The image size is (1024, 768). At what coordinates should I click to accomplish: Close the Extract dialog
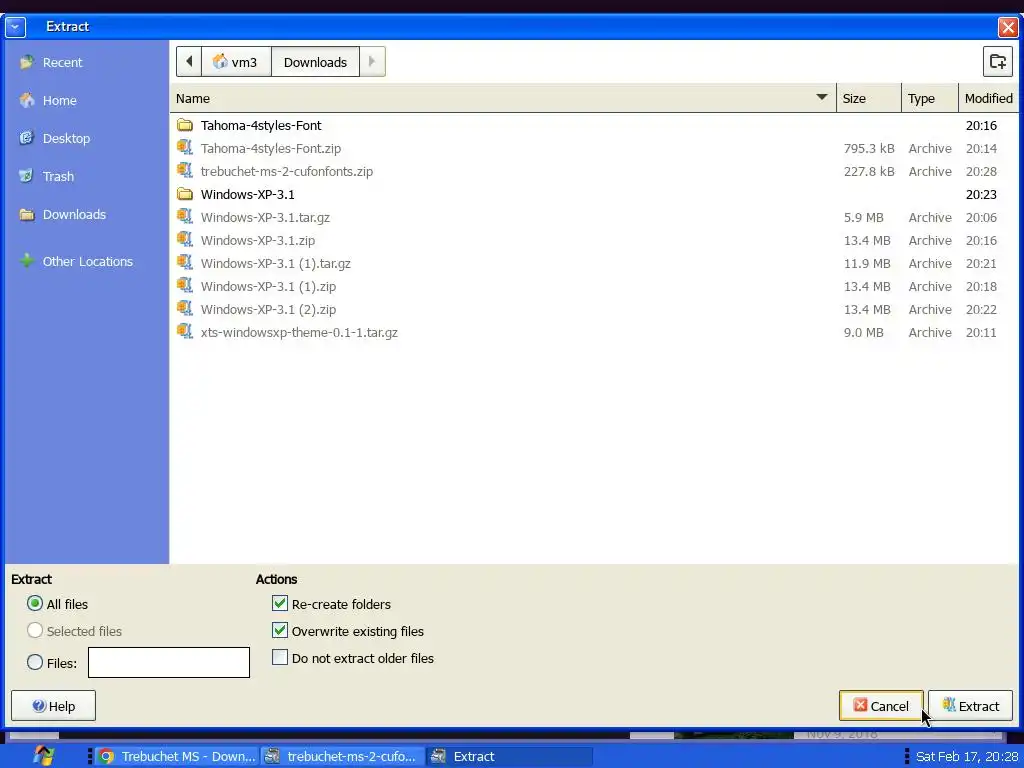pos(1008,27)
